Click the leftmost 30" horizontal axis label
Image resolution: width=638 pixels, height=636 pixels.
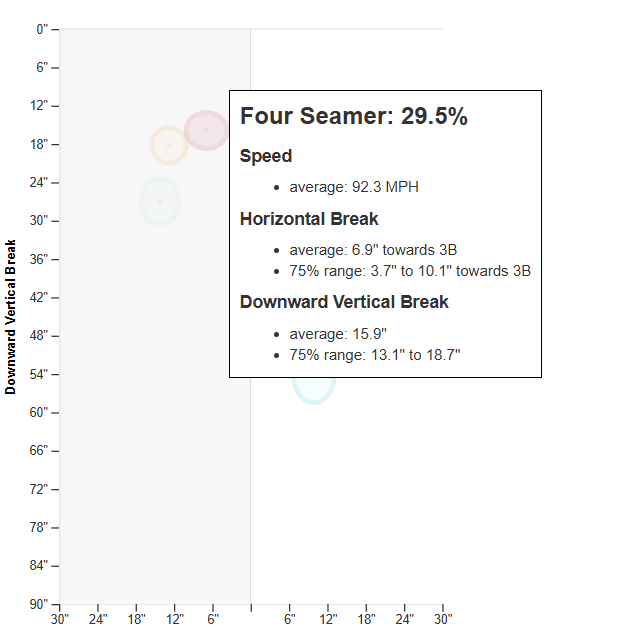click(59, 620)
